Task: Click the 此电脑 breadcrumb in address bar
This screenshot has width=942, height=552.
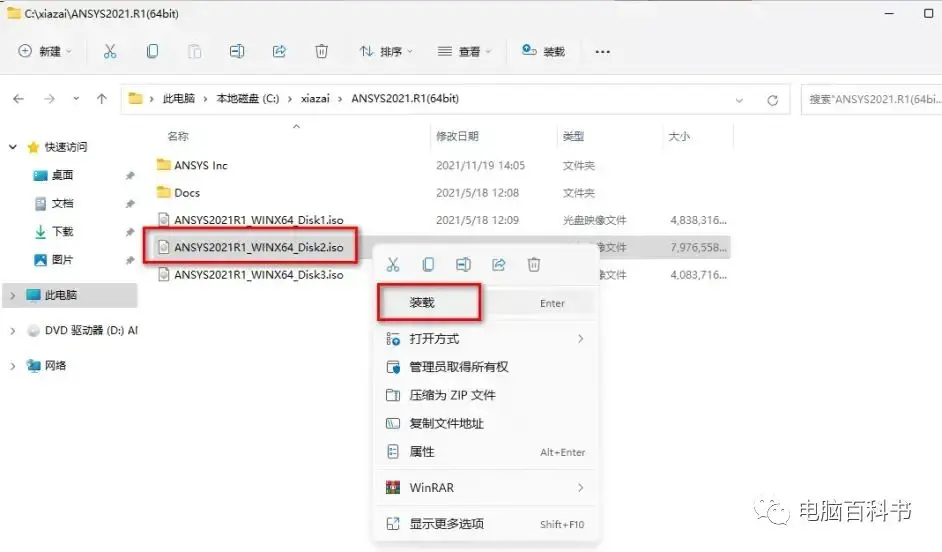Action: tap(178, 99)
